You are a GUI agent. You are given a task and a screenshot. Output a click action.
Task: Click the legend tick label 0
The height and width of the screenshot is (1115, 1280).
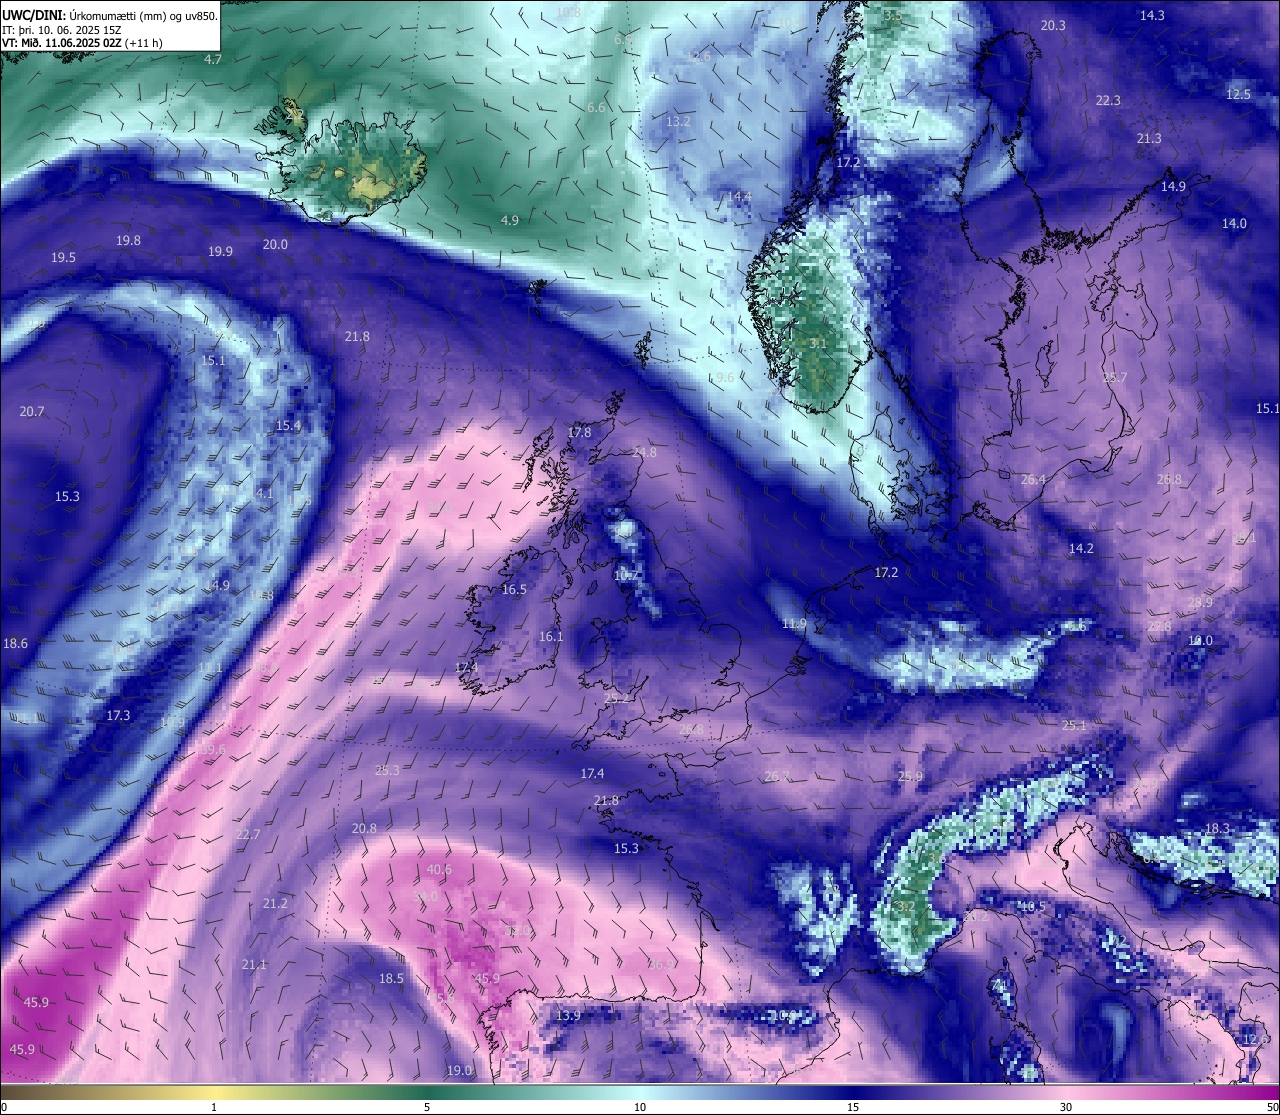pyautogui.click(x=4, y=1107)
